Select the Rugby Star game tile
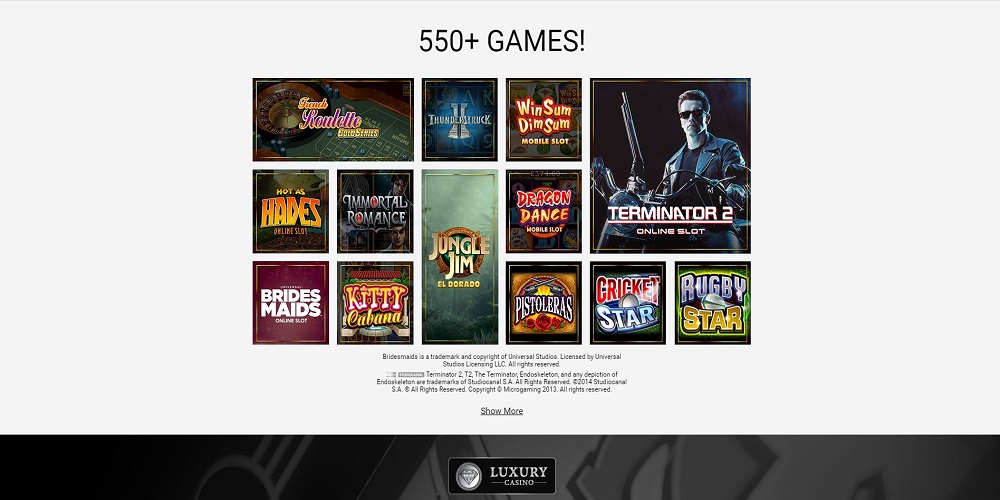1000x500 pixels. (x=712, y=303)
